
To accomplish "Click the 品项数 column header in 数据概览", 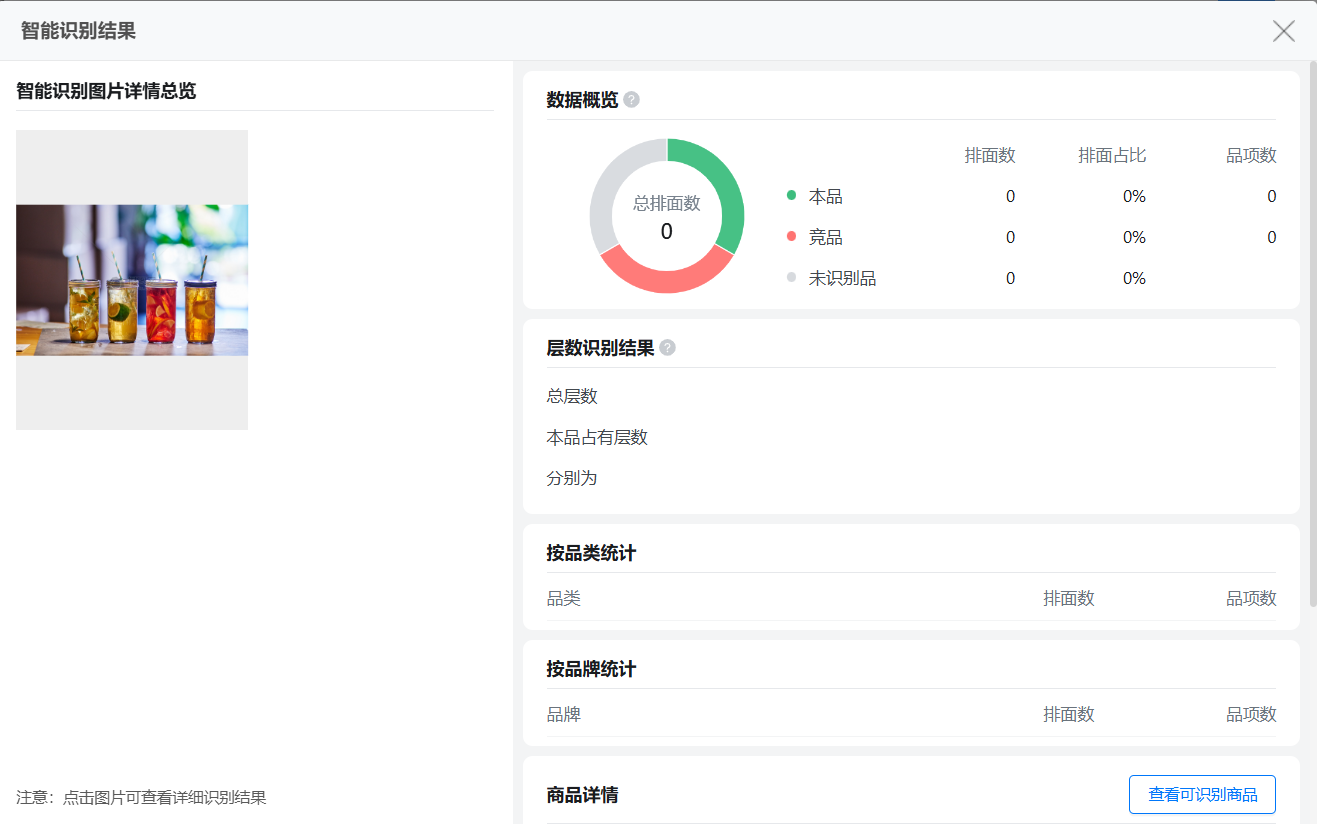I will [1251, 156].
